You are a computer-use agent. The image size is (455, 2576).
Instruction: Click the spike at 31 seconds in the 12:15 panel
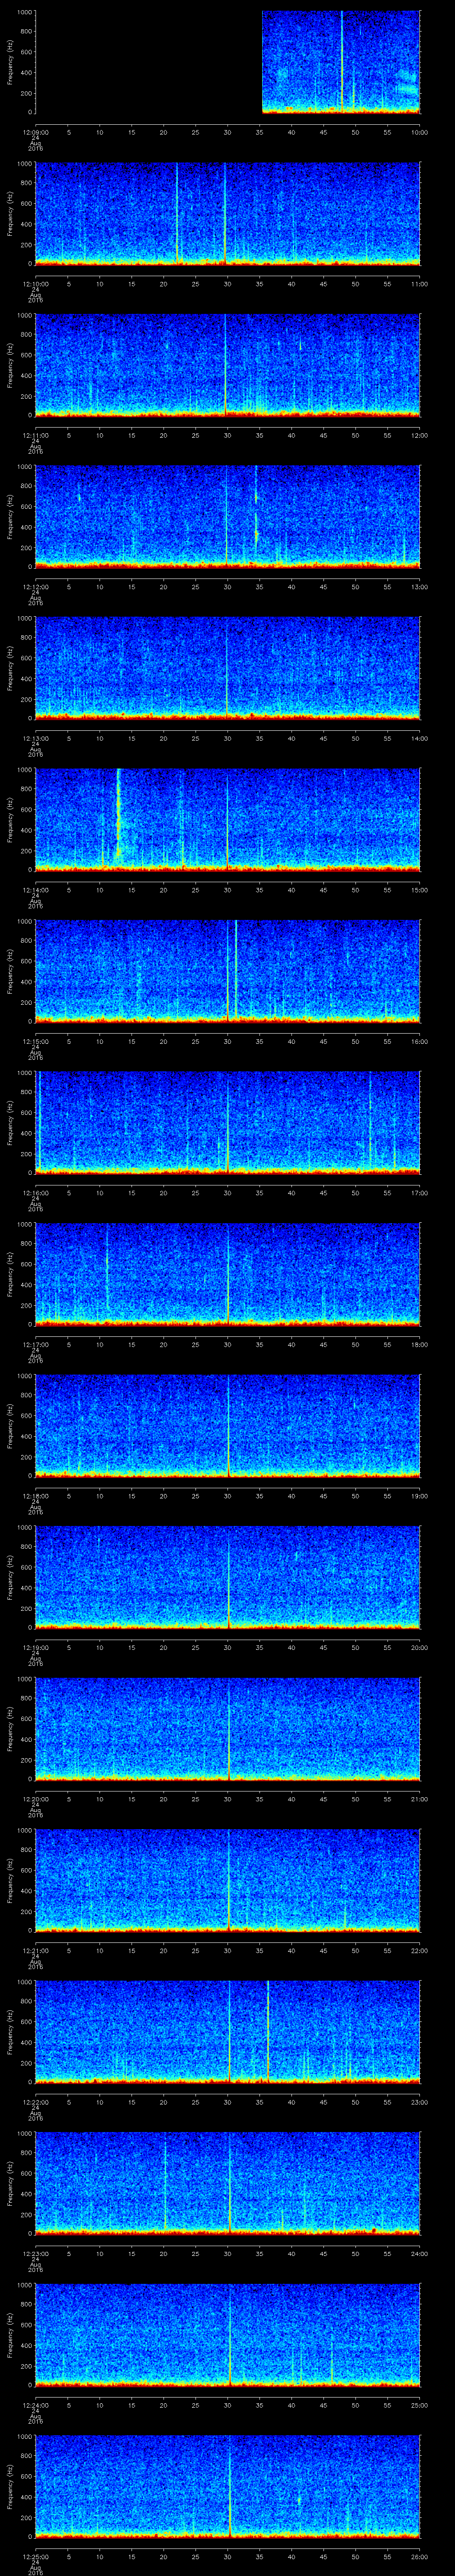[x=236, y=970]
